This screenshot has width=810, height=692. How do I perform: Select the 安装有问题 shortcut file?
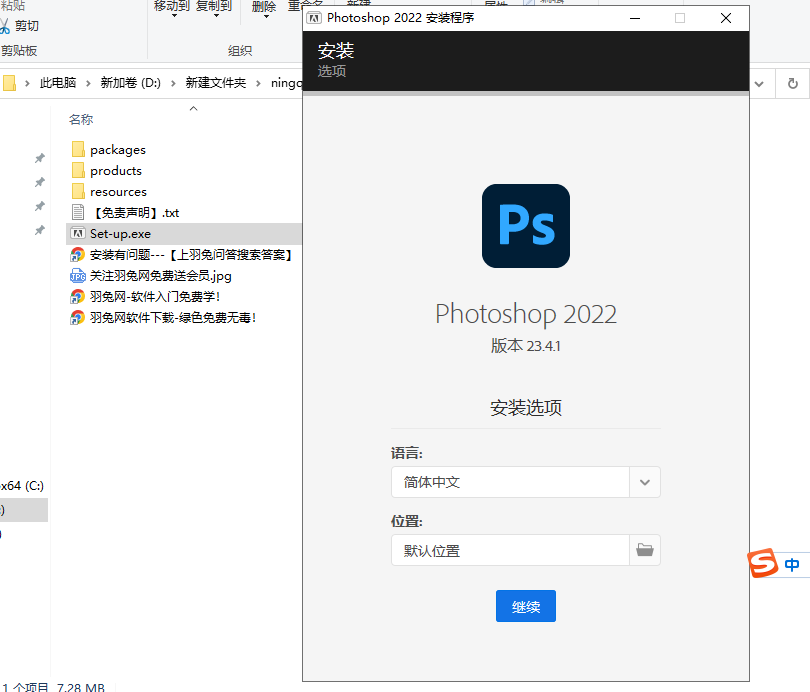coord(192,255)
